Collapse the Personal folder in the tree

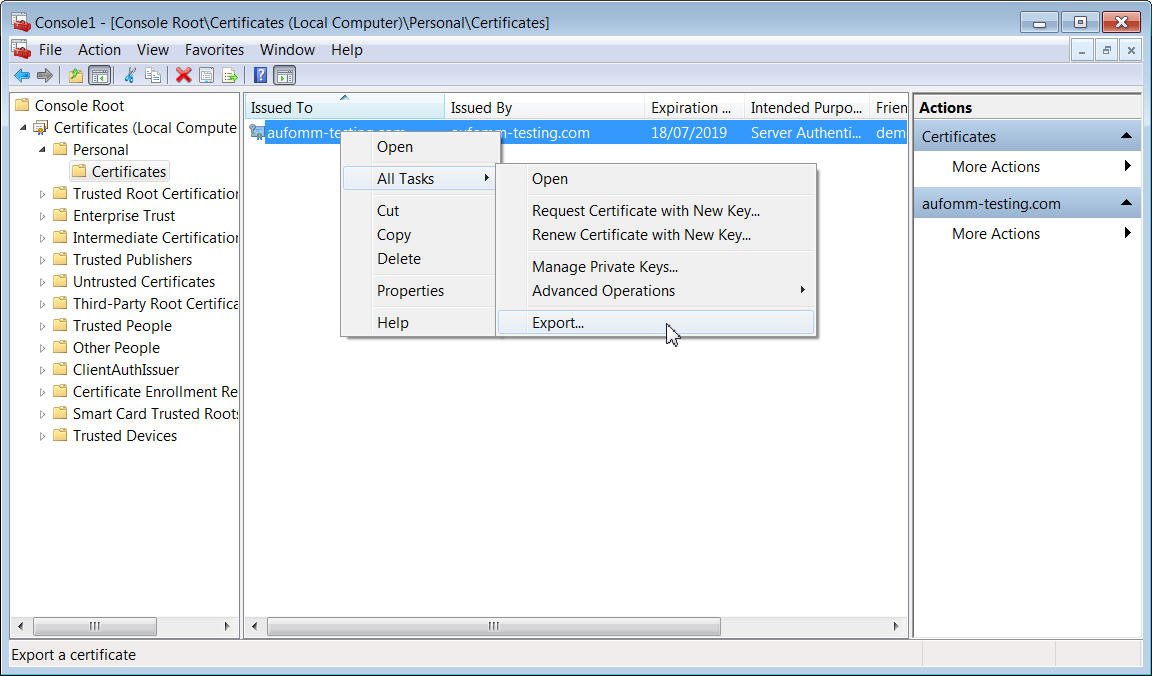point(42,149)
